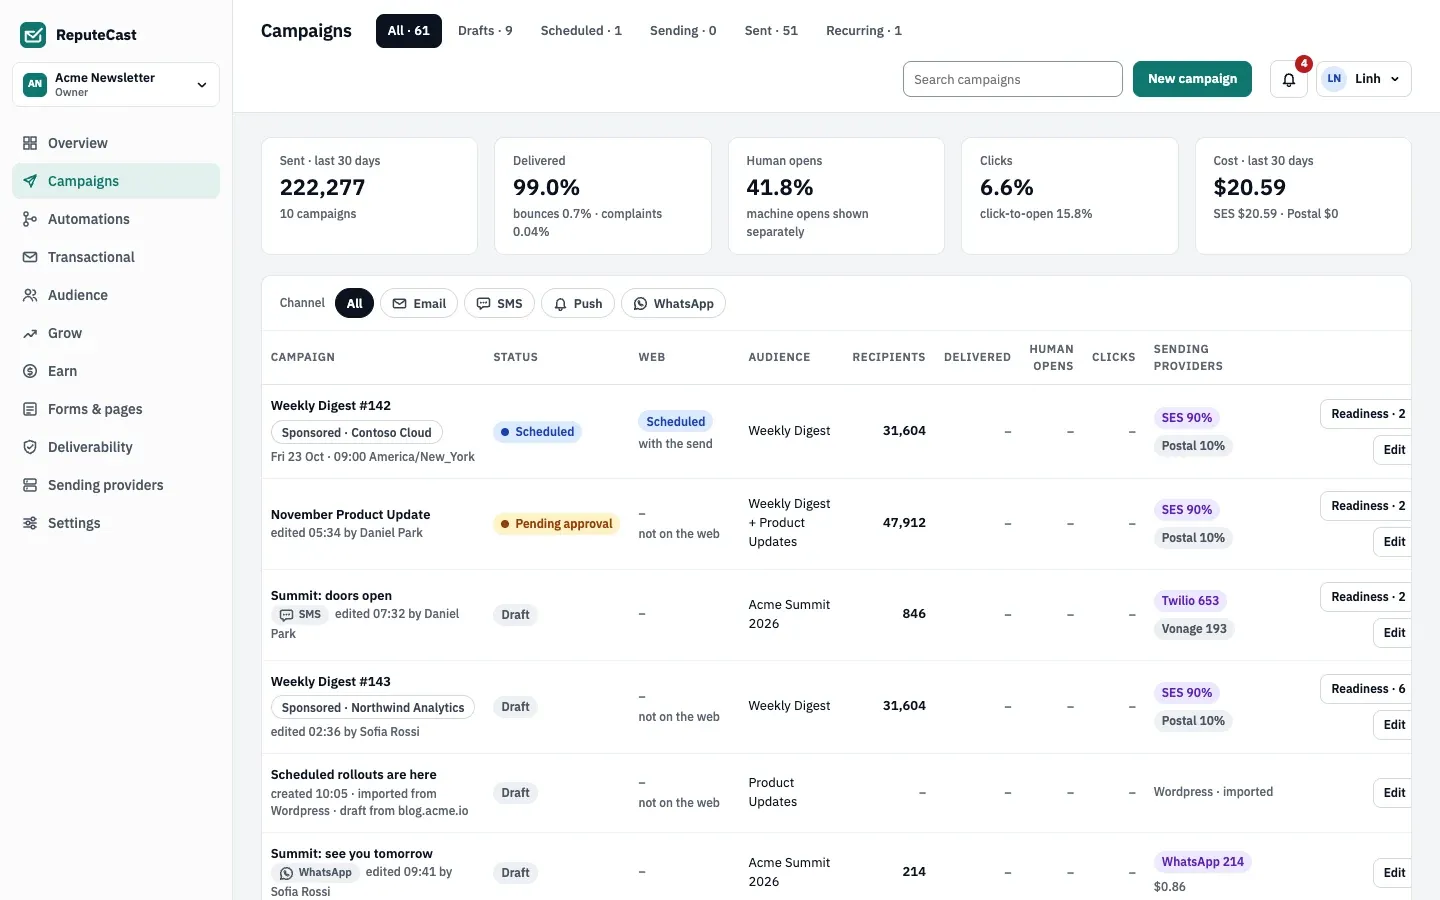
Task: Click the Settings sliders icon
Action: 30,523
